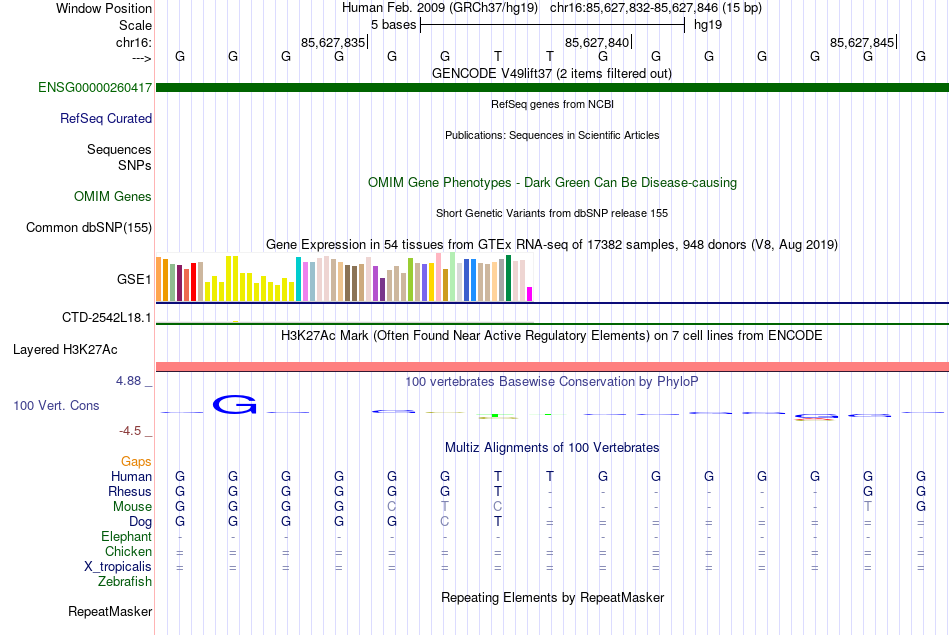
Task: Click the large blue G conservation logo
Action: 234,404
